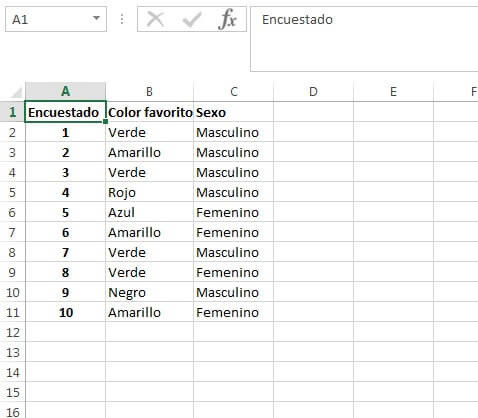This screenshot has width=478, height=418.
Task: Select row 11 header
Action: click(13, 312)
